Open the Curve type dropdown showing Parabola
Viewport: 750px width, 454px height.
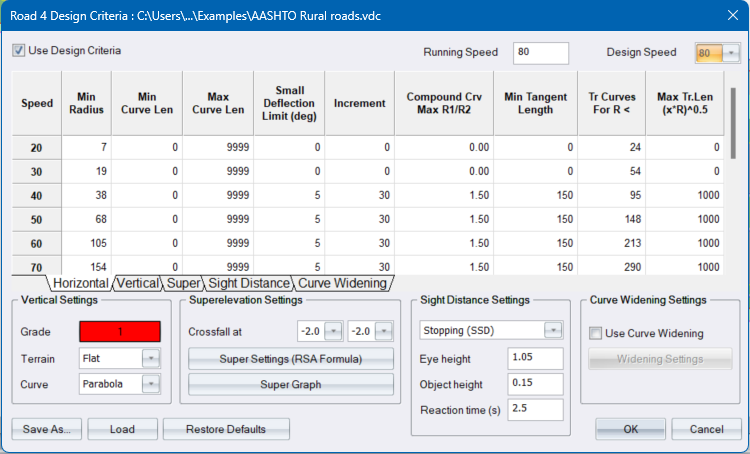pos(150,383)
